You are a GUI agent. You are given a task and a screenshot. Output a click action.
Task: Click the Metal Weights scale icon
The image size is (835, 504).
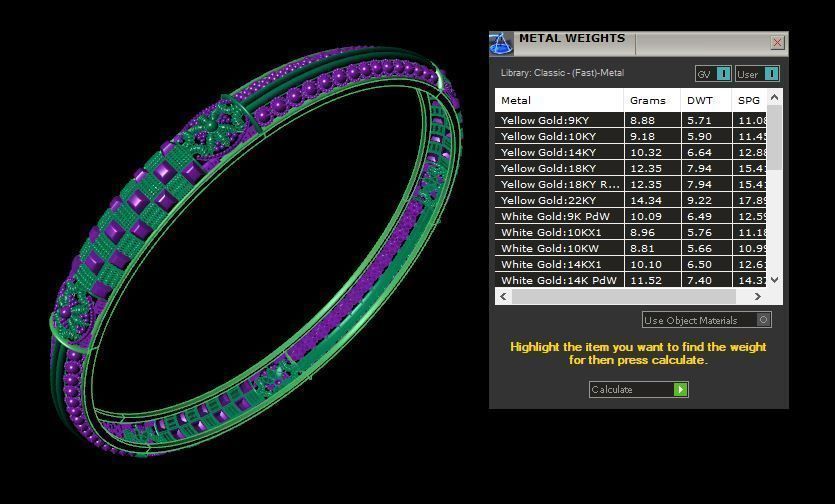coord(501,44)
